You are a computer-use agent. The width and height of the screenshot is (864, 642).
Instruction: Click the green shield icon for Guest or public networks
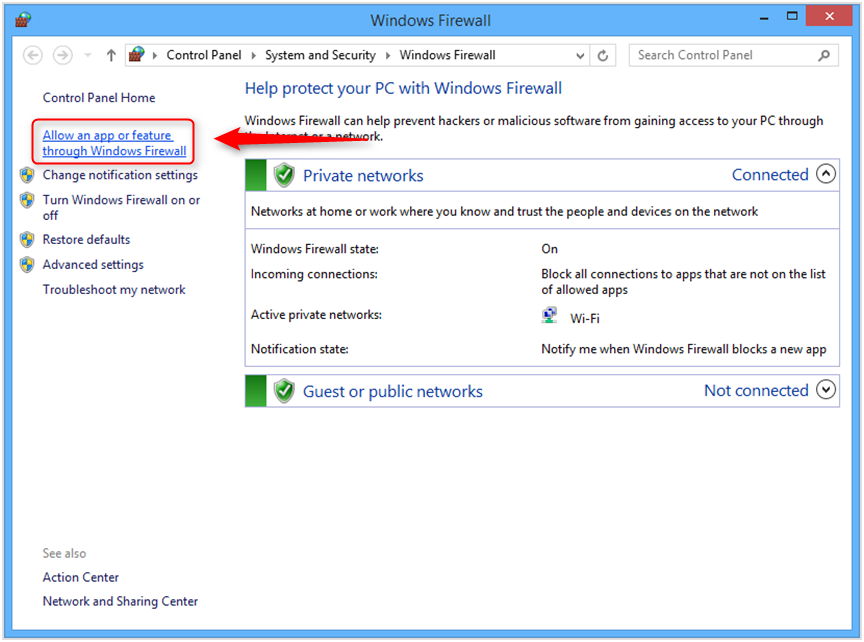[284, 391]
